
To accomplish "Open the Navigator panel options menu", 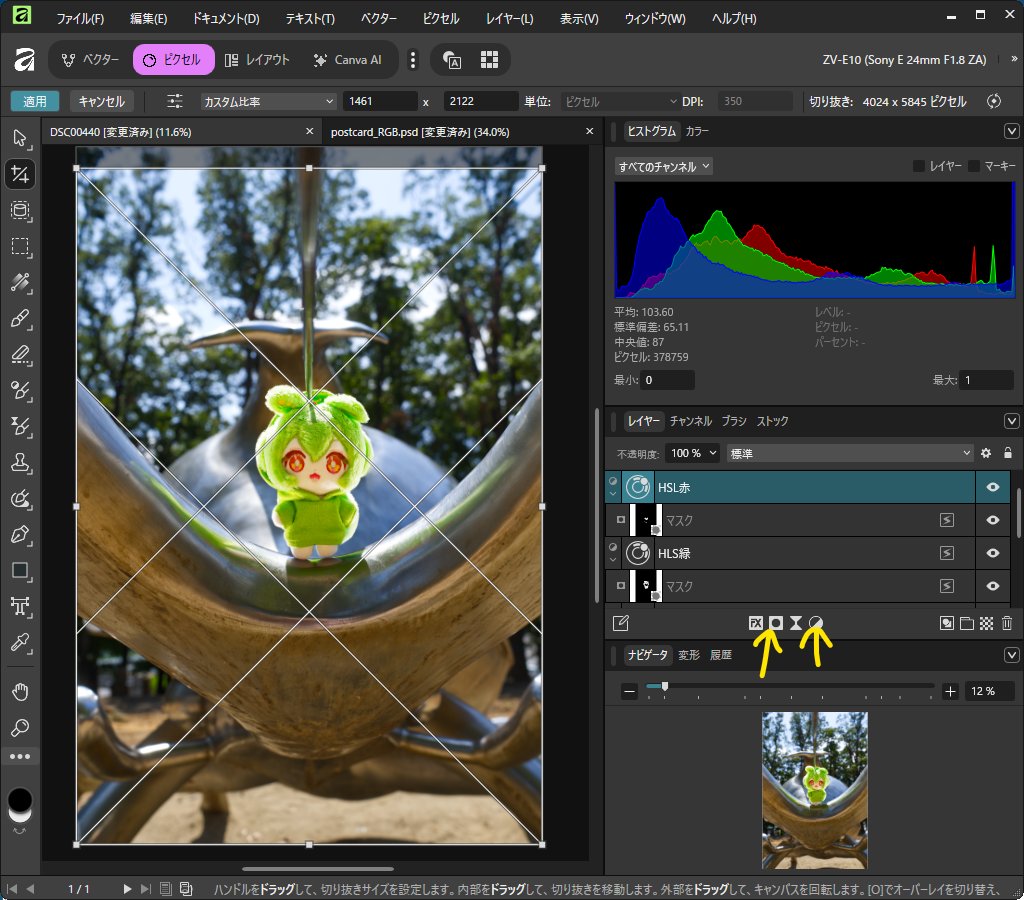I will click(1011, 654).
